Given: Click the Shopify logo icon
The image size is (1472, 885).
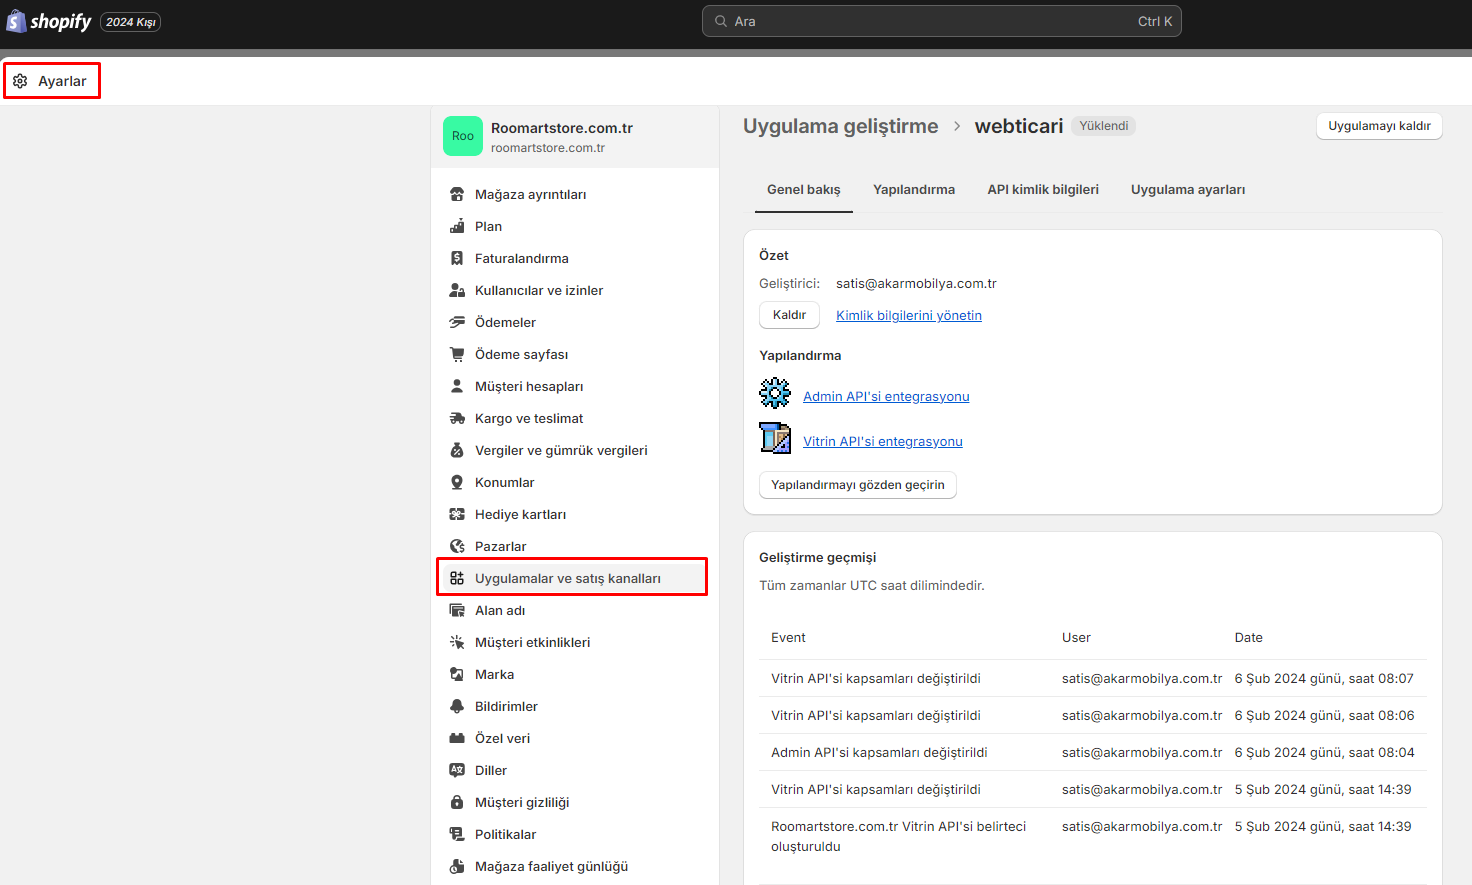Looking at the screenshot, I should coord(16,21).
